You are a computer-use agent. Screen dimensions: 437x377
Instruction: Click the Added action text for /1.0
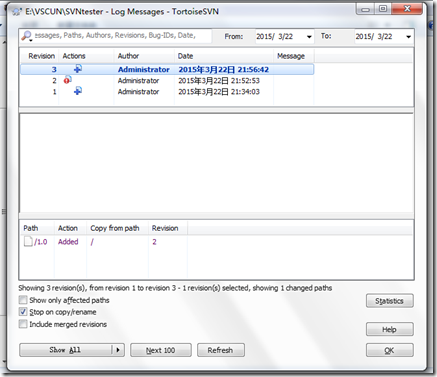[x=68, y=242]
